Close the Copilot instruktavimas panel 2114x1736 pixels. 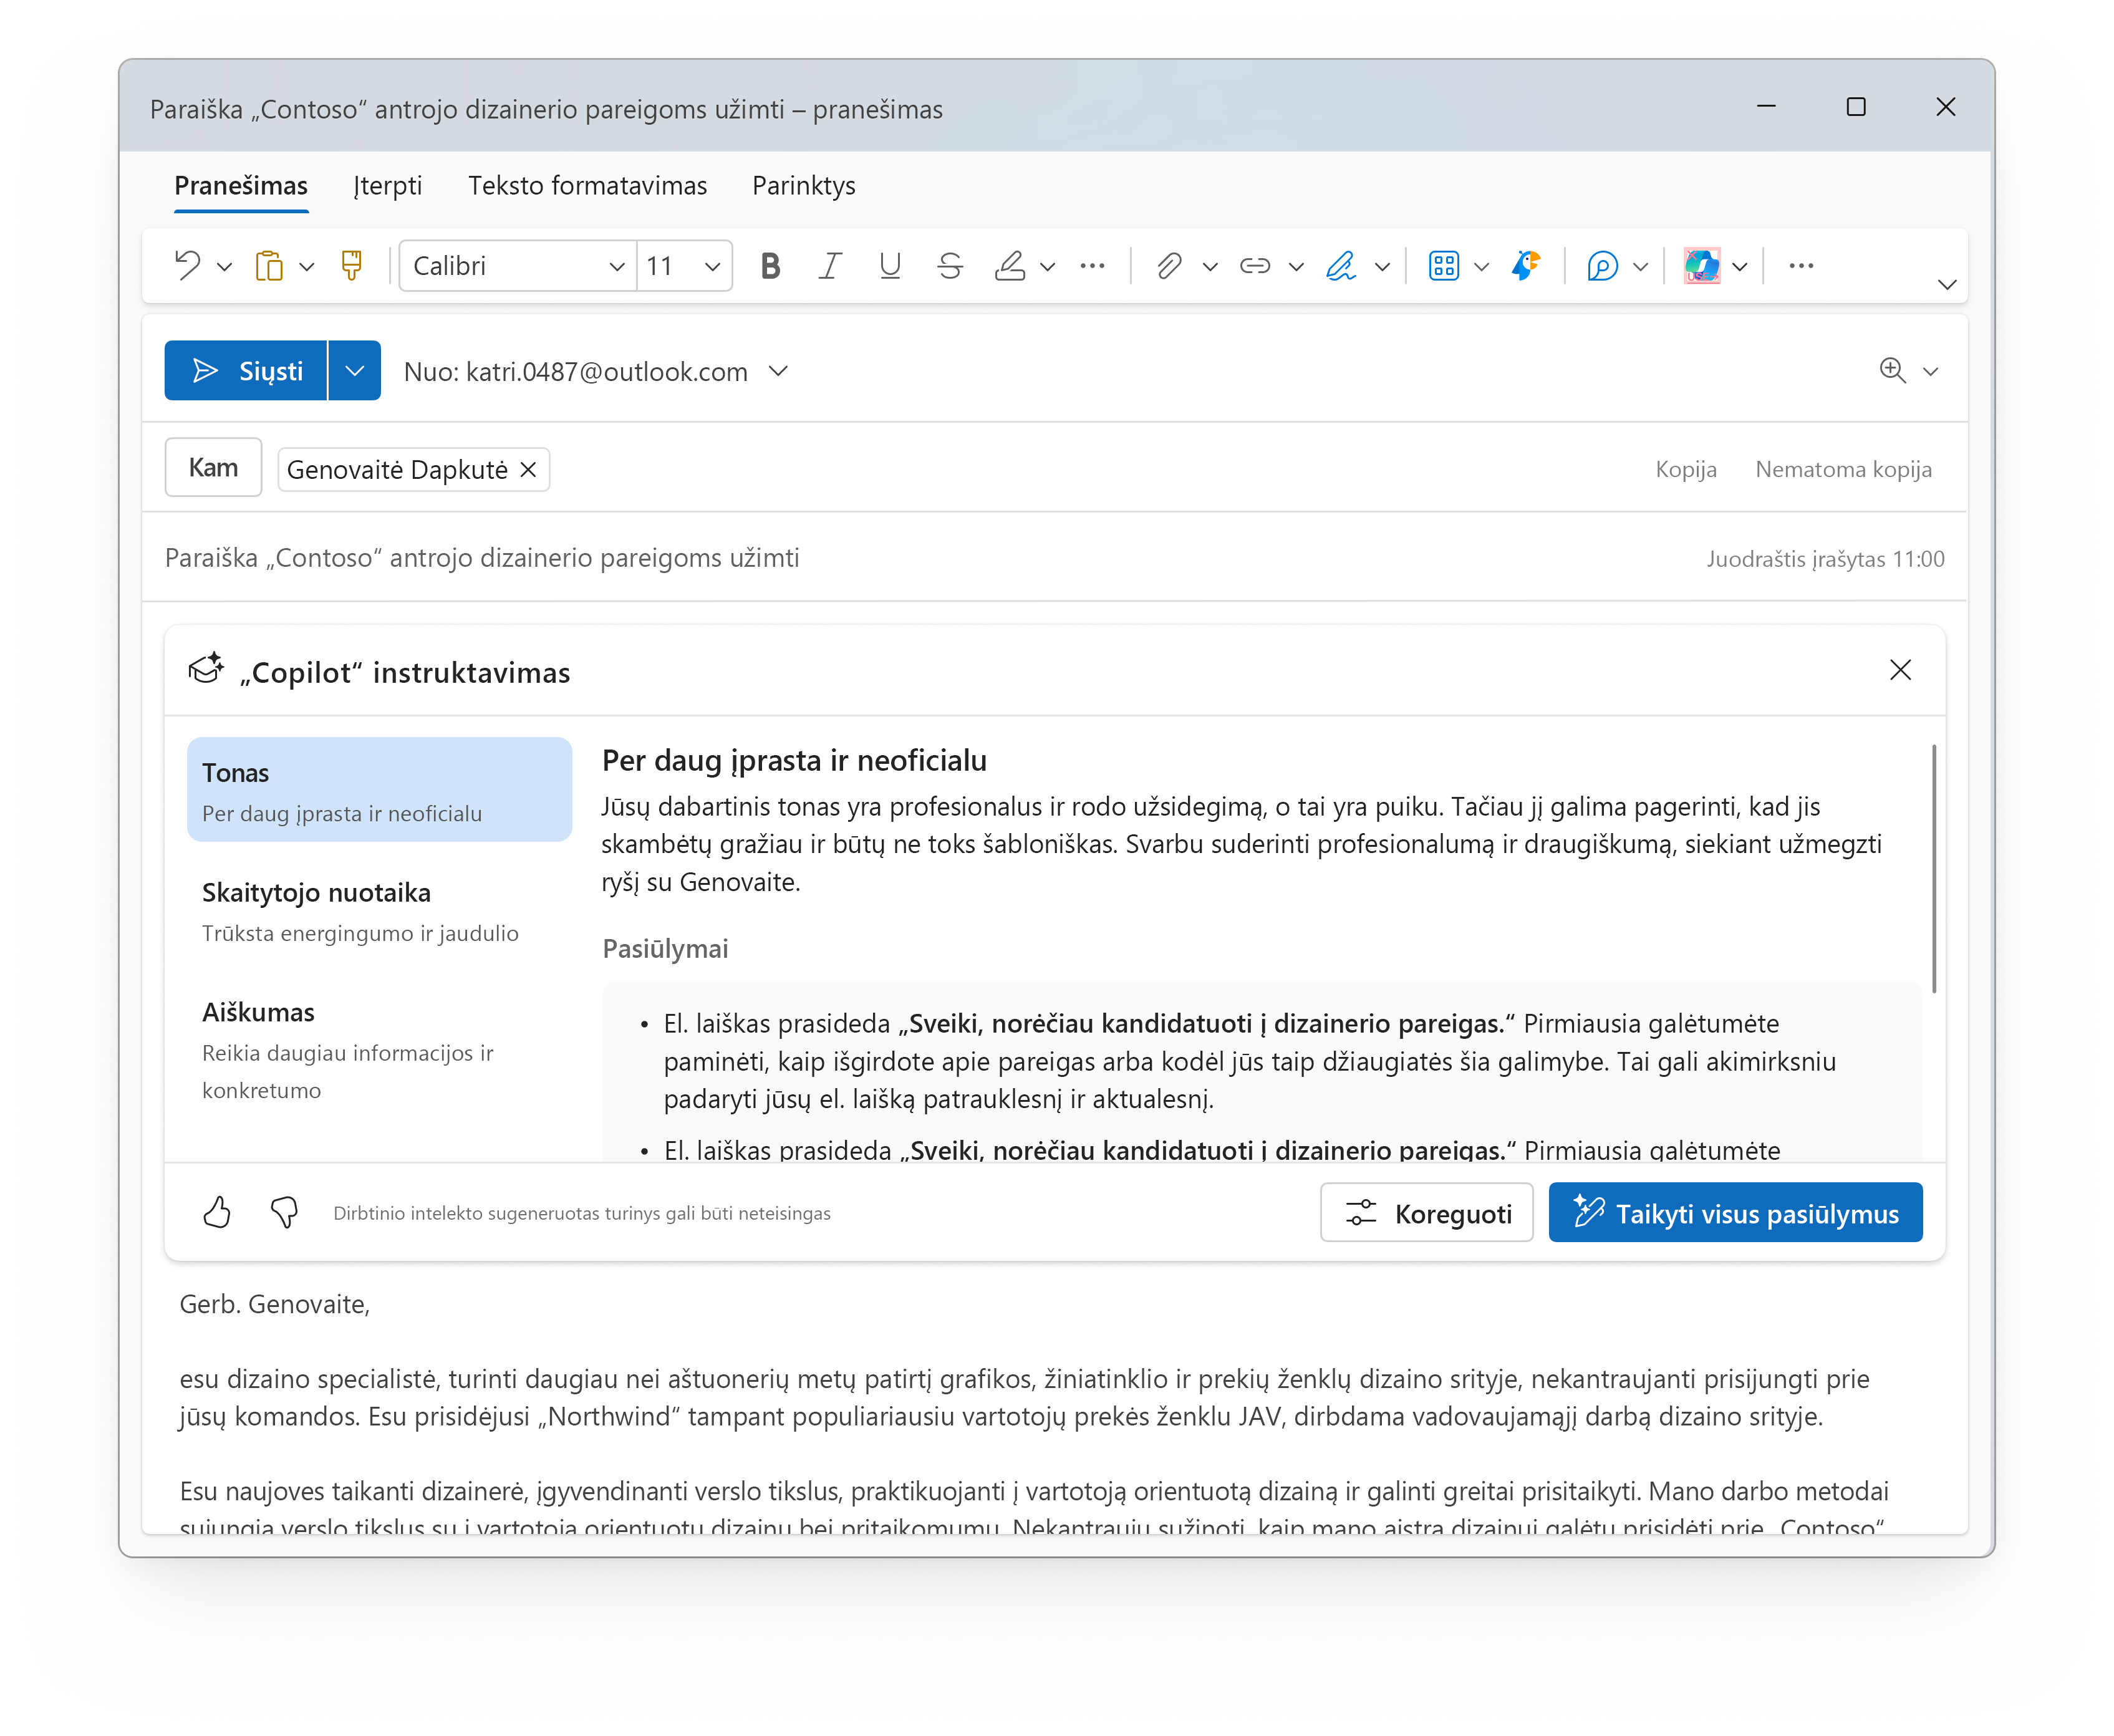click(x=1901, y=670)
